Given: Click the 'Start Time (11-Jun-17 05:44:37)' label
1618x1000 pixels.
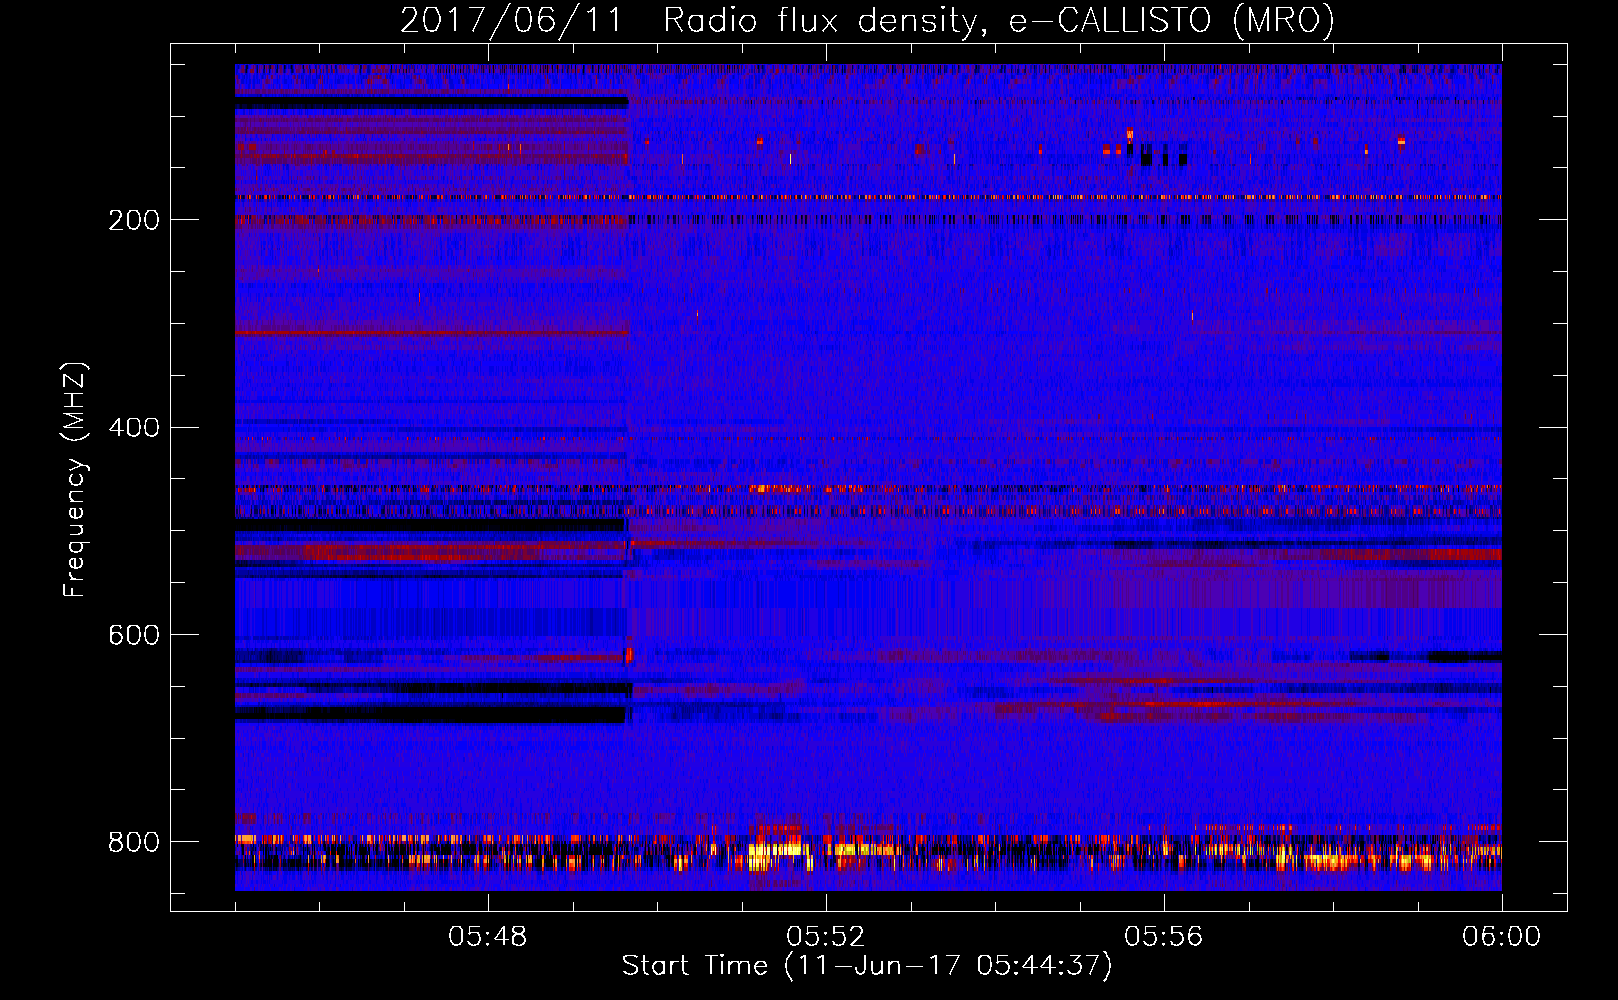Looking at the screenshot, I should tap(867, 966).
